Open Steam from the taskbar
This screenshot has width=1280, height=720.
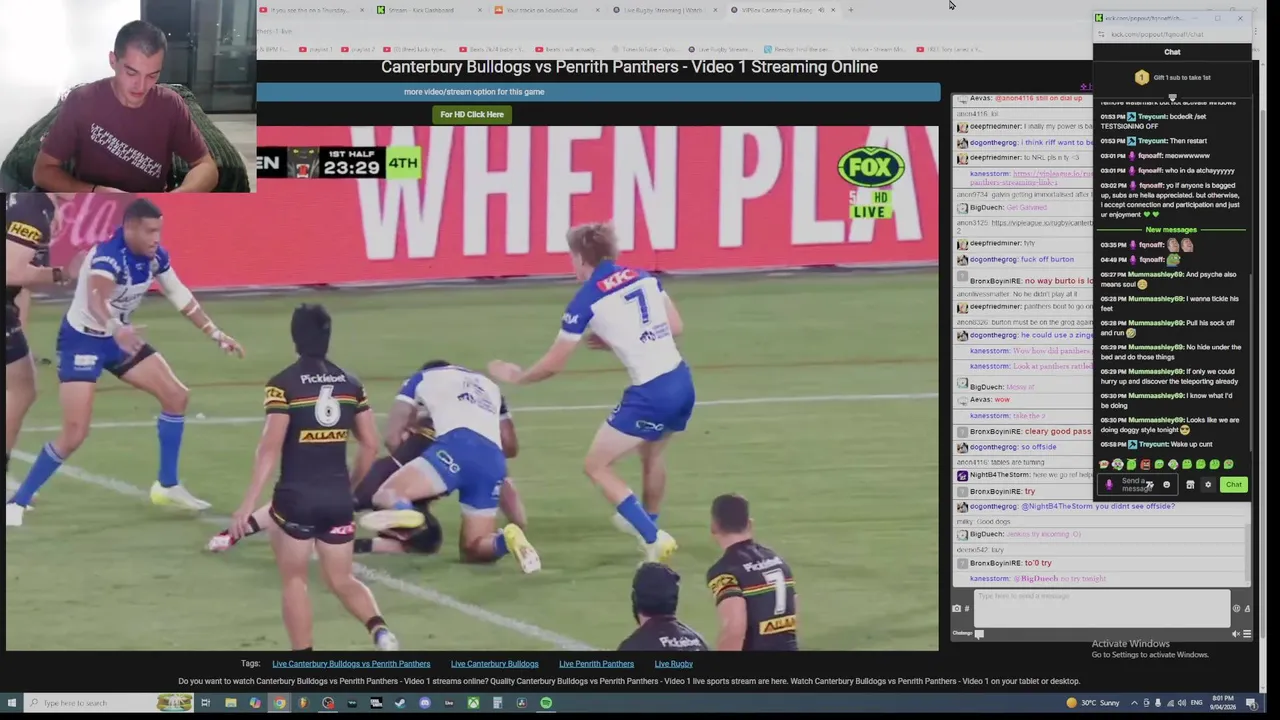(x=400, y=703)
